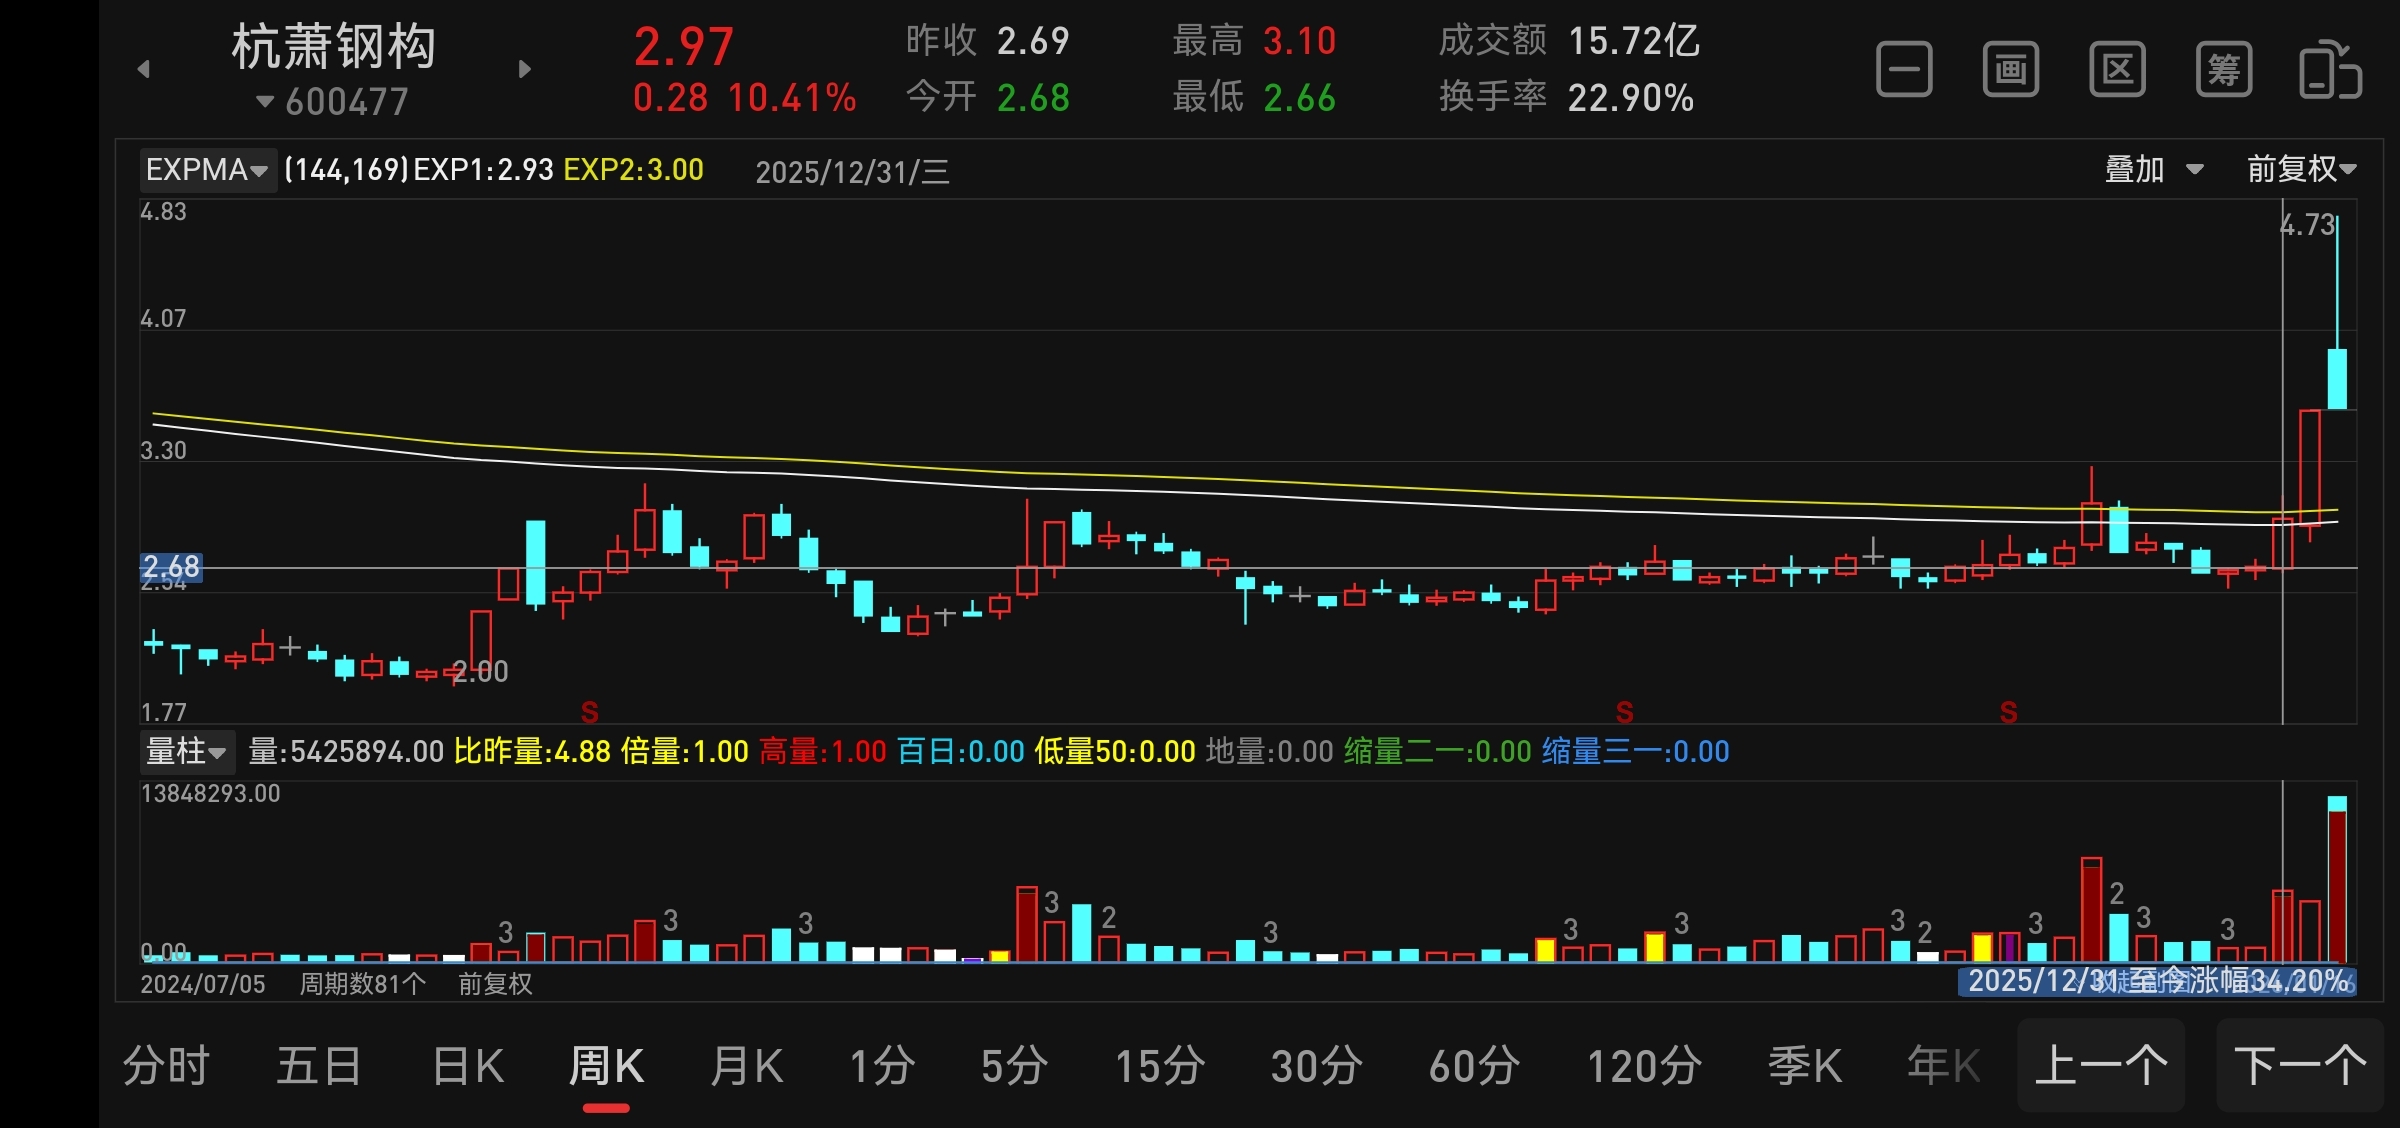This screenshot has width=2400, height=1128.
Task: Open the EXPMA indicator dropdown
Action: pos(207,170)
